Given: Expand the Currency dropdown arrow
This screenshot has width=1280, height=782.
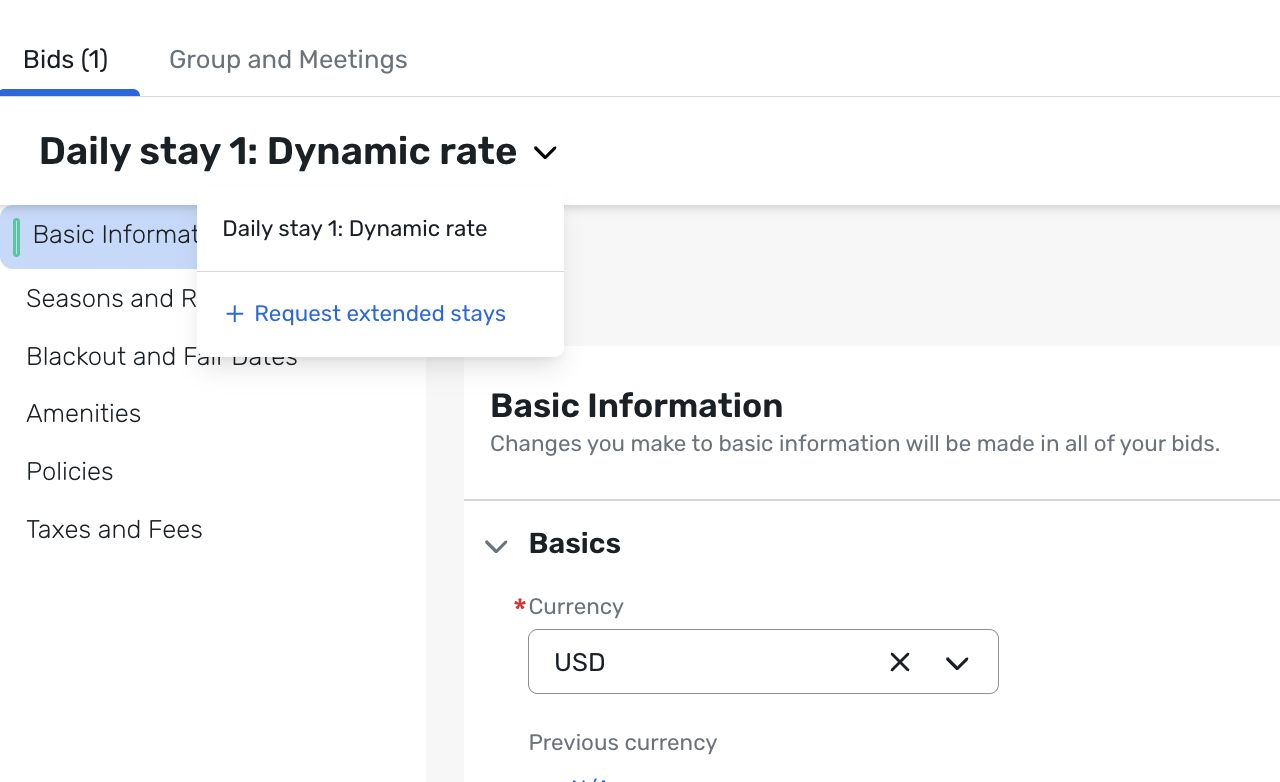Looking at the screenshot, I should click(957, 663).
